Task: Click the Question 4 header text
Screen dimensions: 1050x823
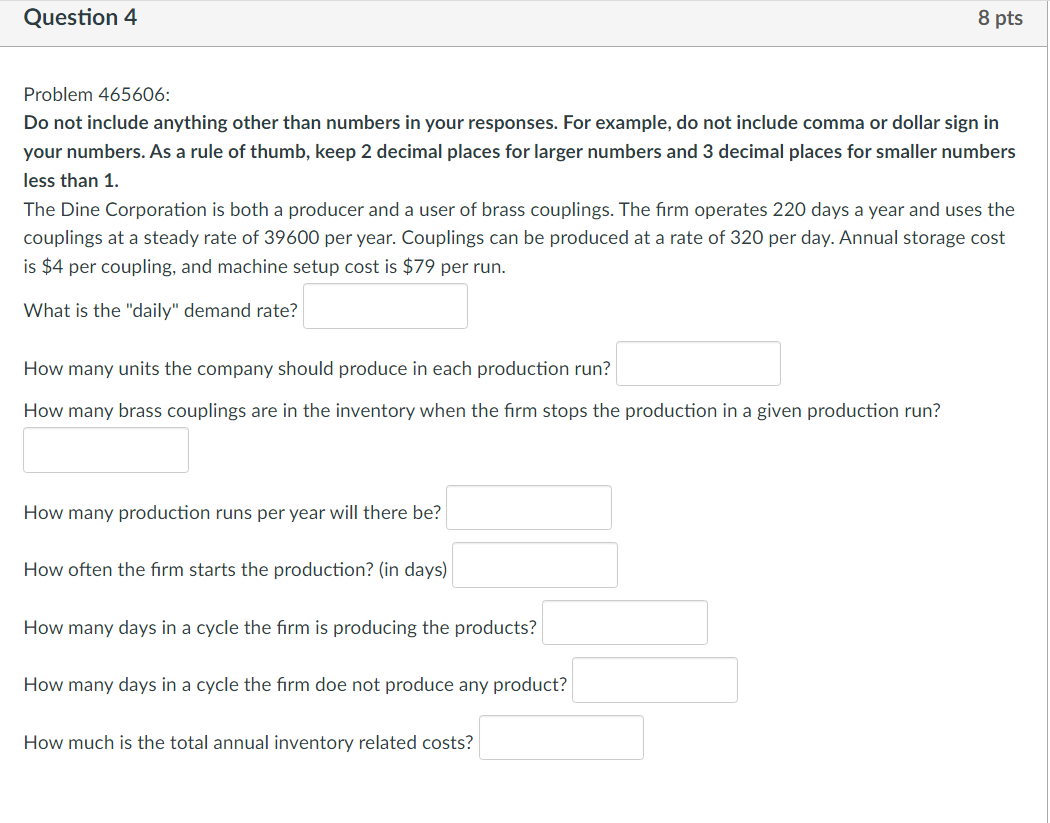Action: coord(81,17)
